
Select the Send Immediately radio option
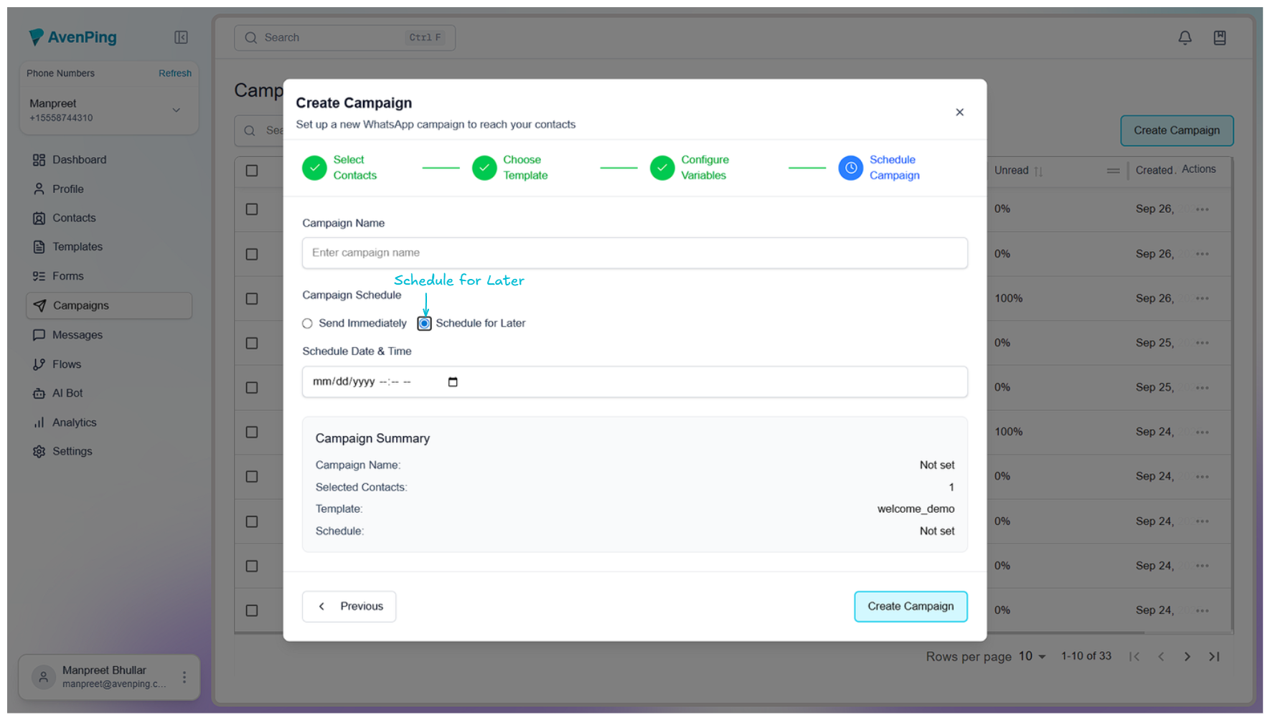308,324
